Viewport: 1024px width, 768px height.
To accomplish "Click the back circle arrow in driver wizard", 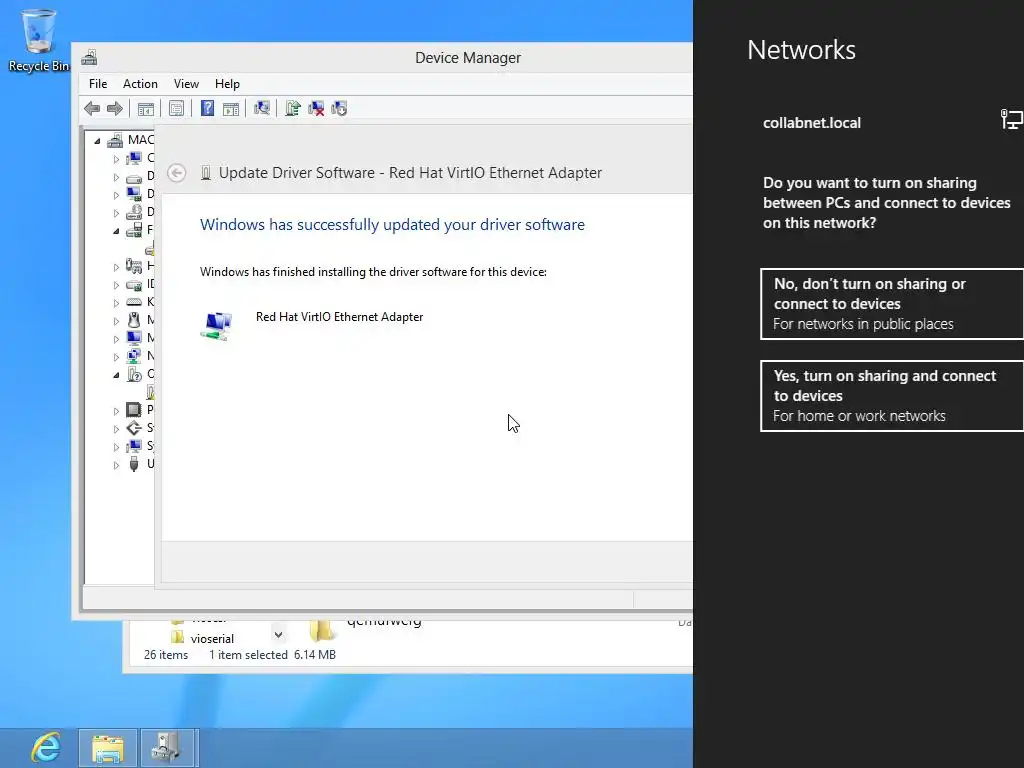I will click(x=176, y=173).
